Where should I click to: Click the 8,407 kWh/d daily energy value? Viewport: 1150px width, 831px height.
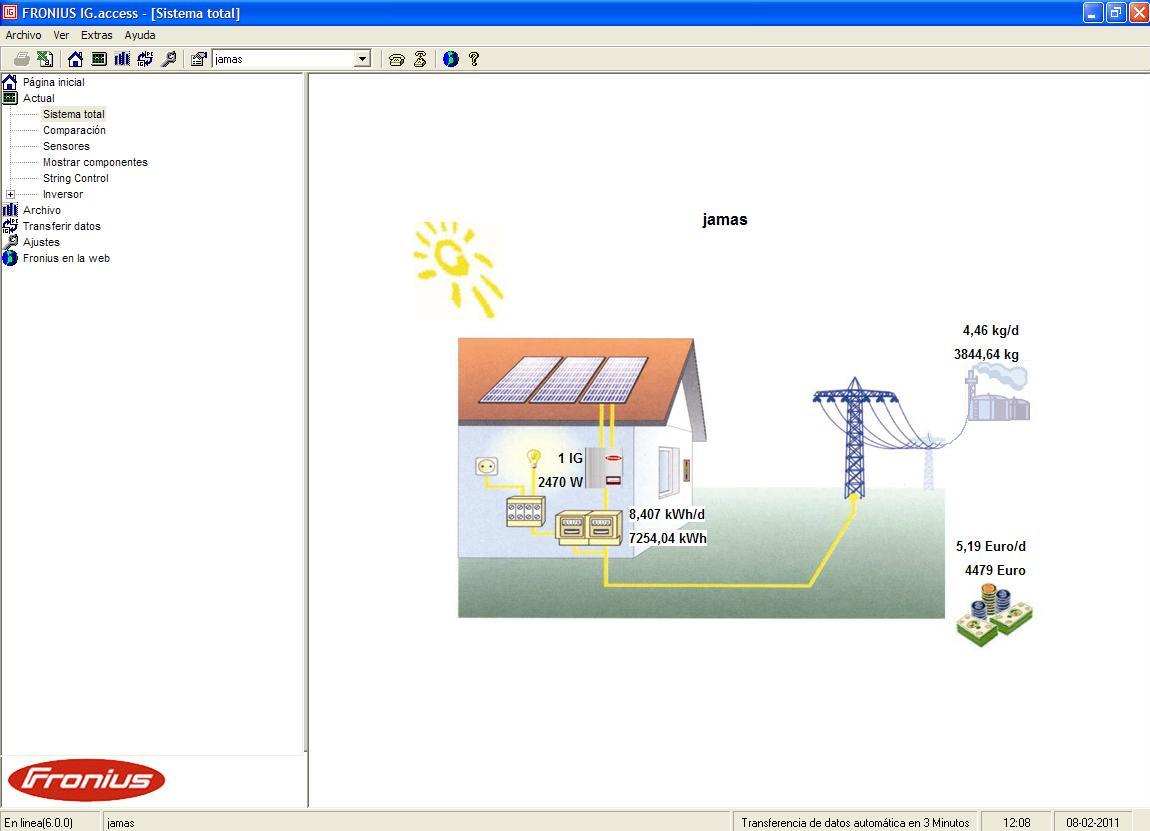(667, 515)
